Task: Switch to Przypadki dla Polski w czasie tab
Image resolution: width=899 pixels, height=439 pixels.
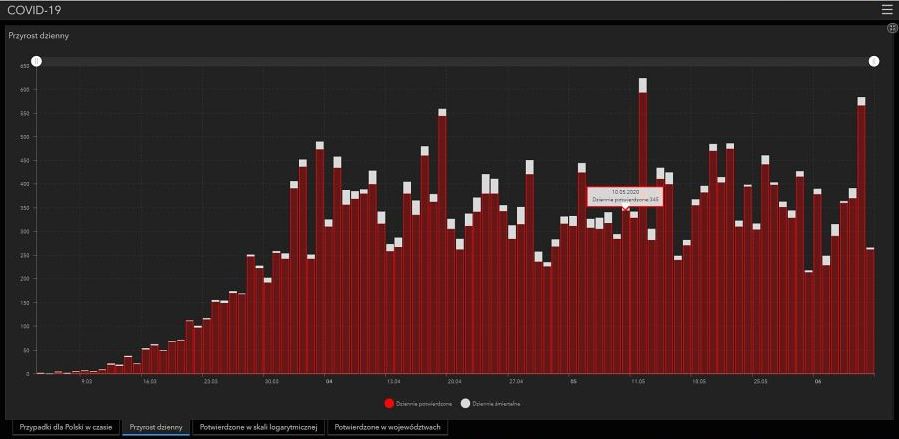Action: pyautogui.click(x=64, y=427)
